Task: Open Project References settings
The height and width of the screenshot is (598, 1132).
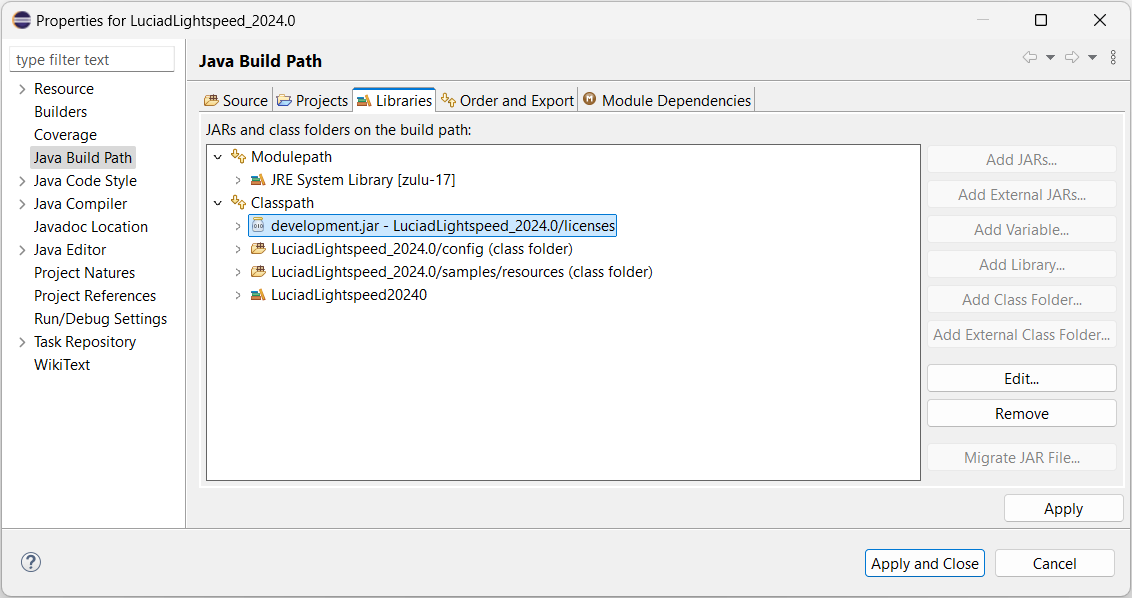Action: pyautogui.click(x=95, y=296)
